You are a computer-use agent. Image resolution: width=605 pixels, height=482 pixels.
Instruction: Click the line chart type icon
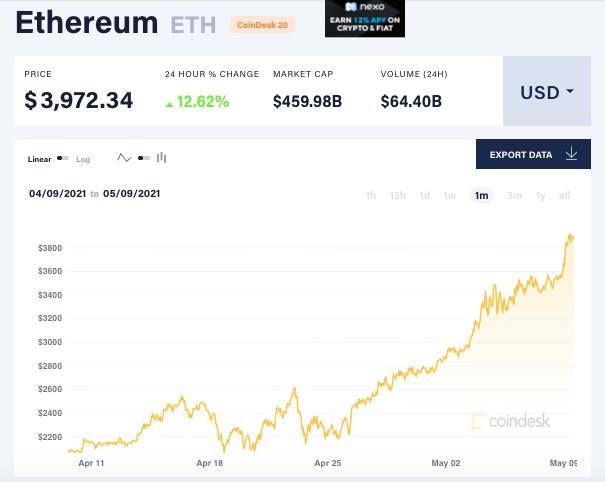[x=124, y=158]
